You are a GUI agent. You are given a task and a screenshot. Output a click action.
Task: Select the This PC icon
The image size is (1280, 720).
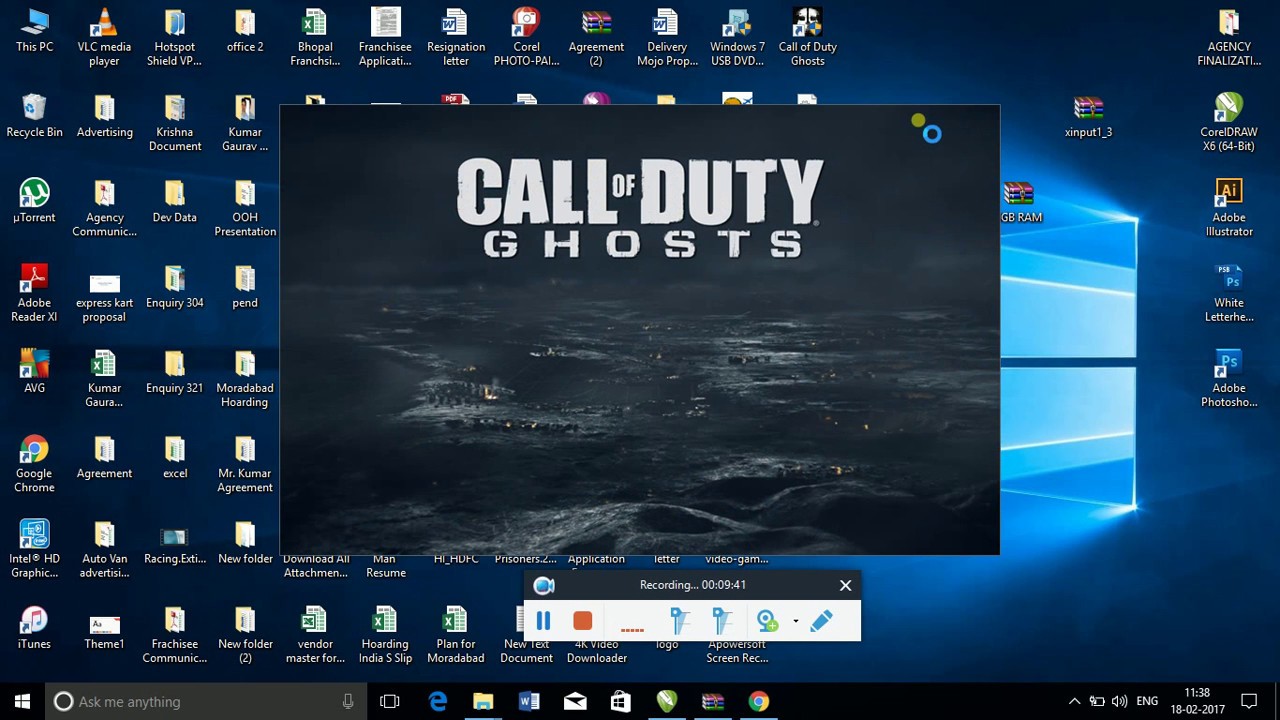click(34, 31)
